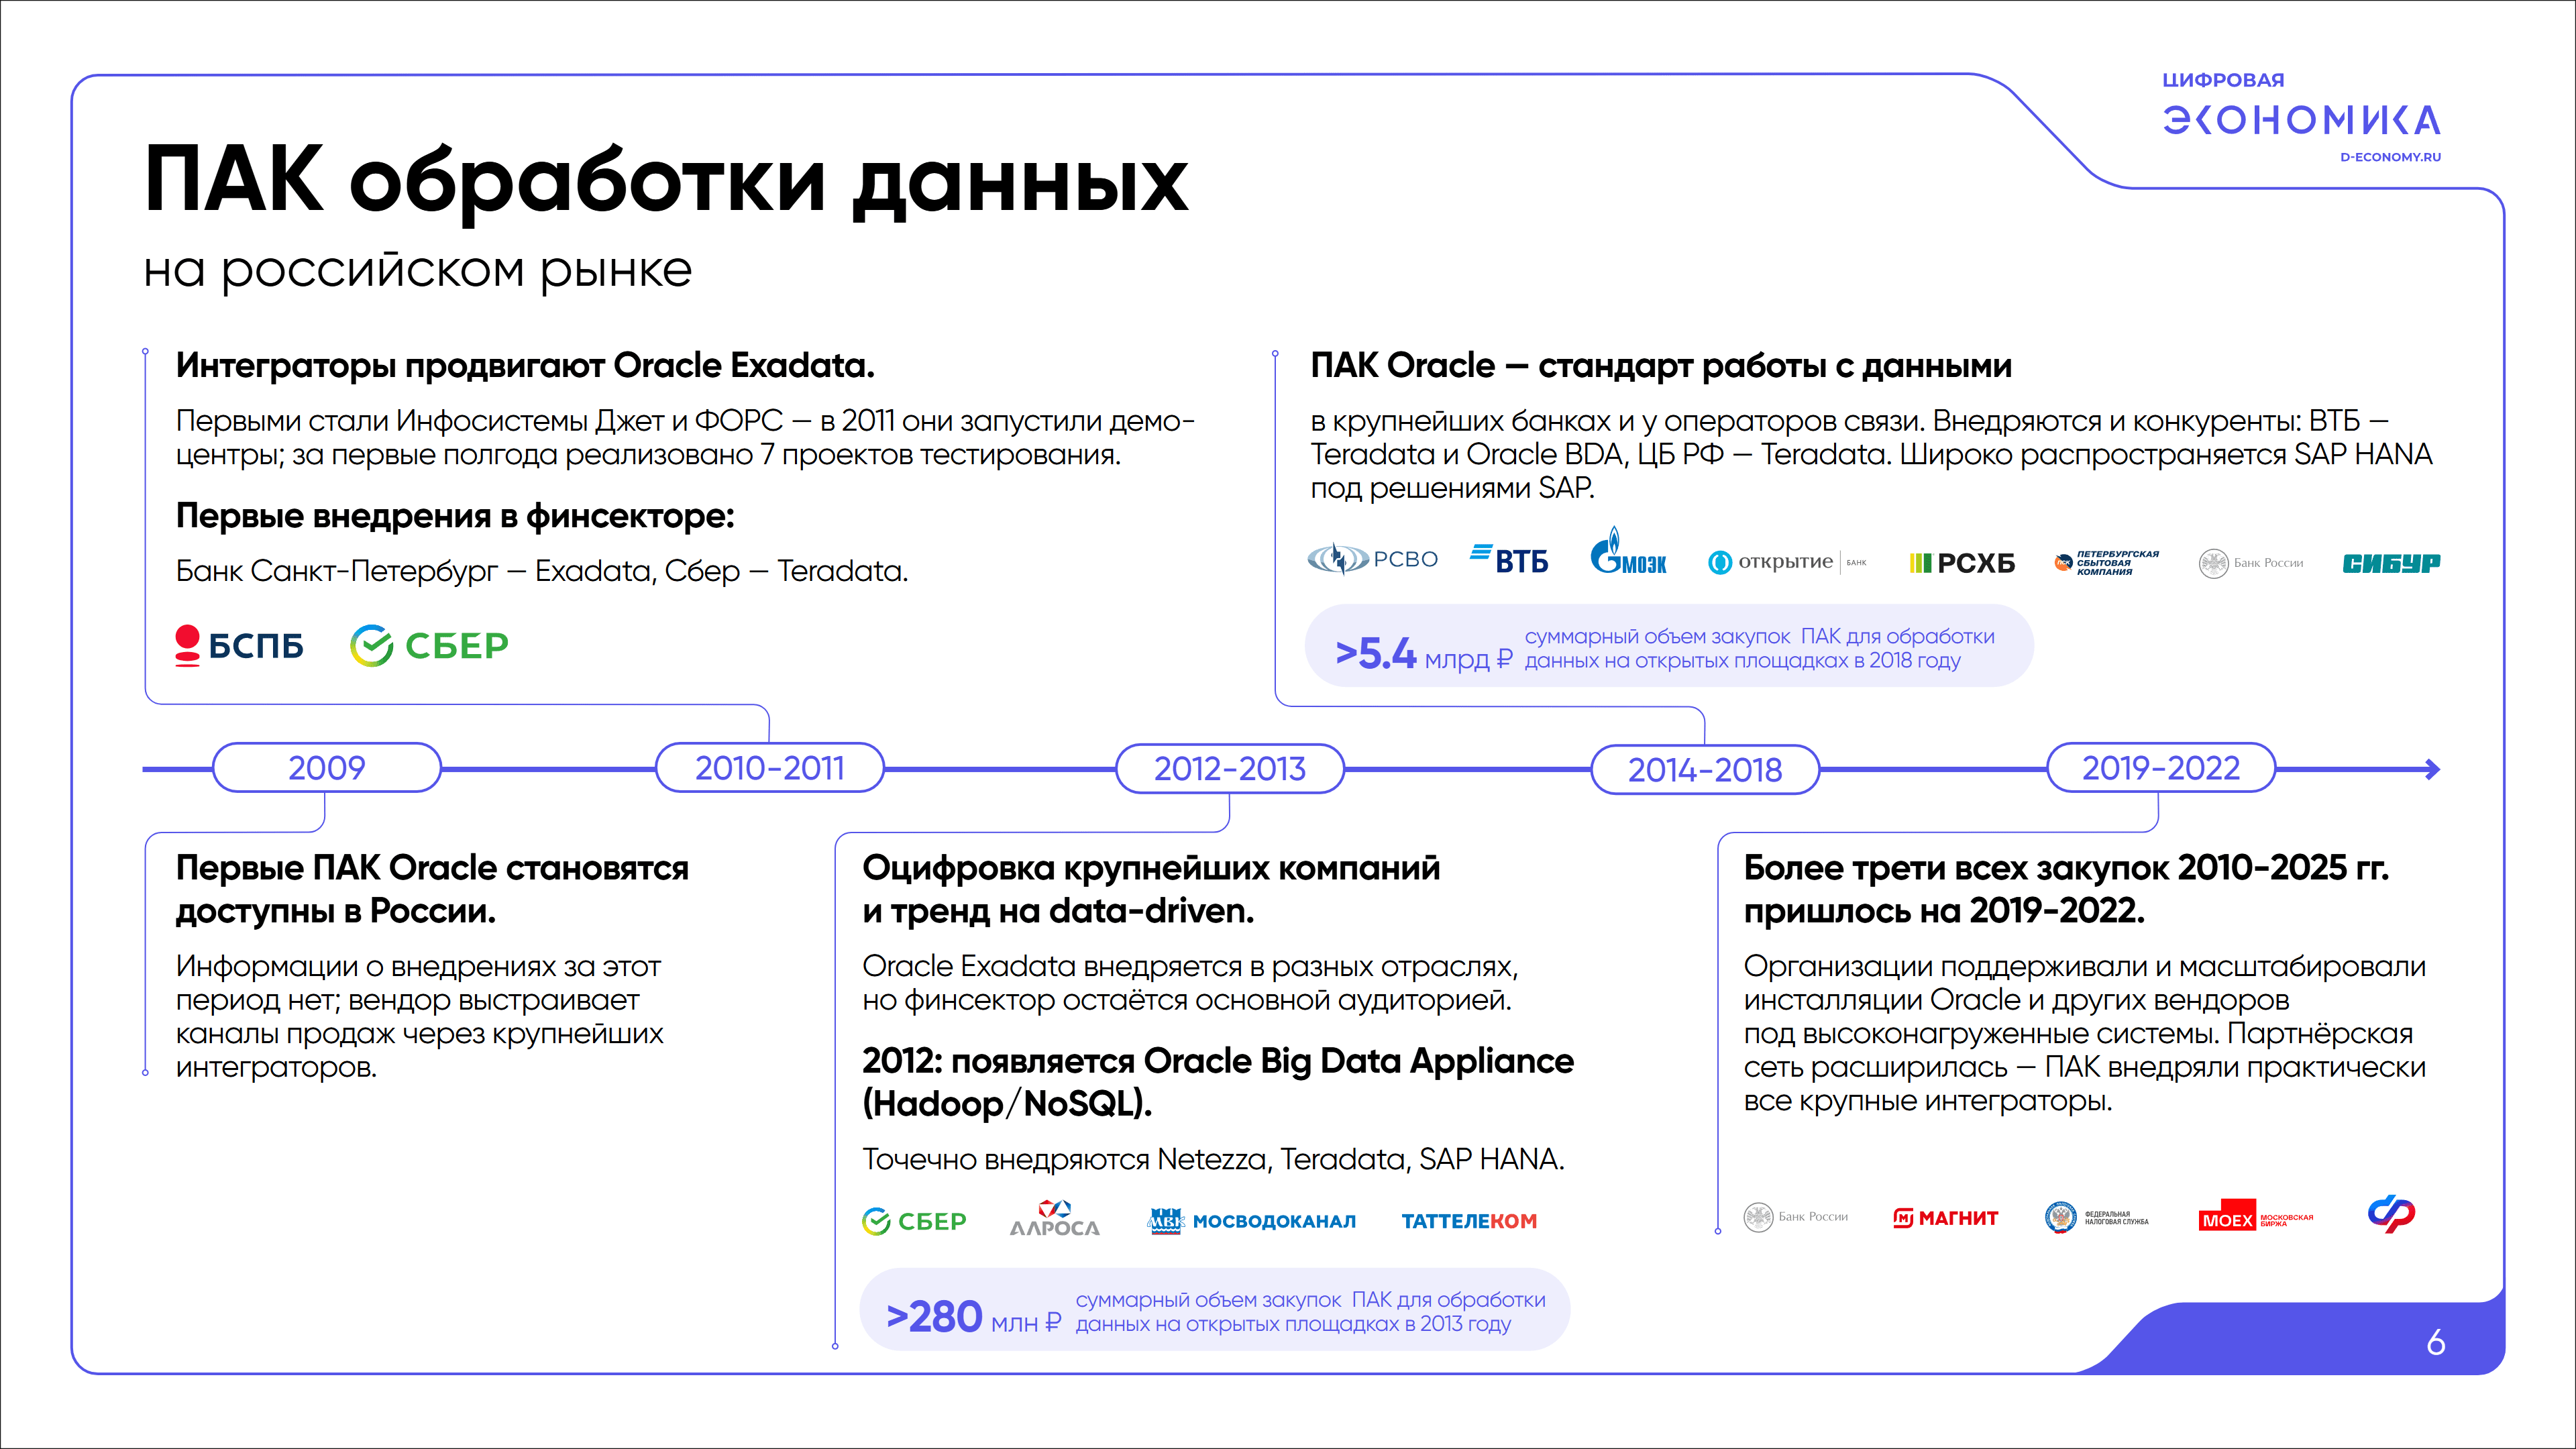Click text Банк Санкт-Петербург — Exadata, Сбер — Teradata
Viewport: 2576px width, 1449px height.
pyautogui.click(x=542, y=571)
